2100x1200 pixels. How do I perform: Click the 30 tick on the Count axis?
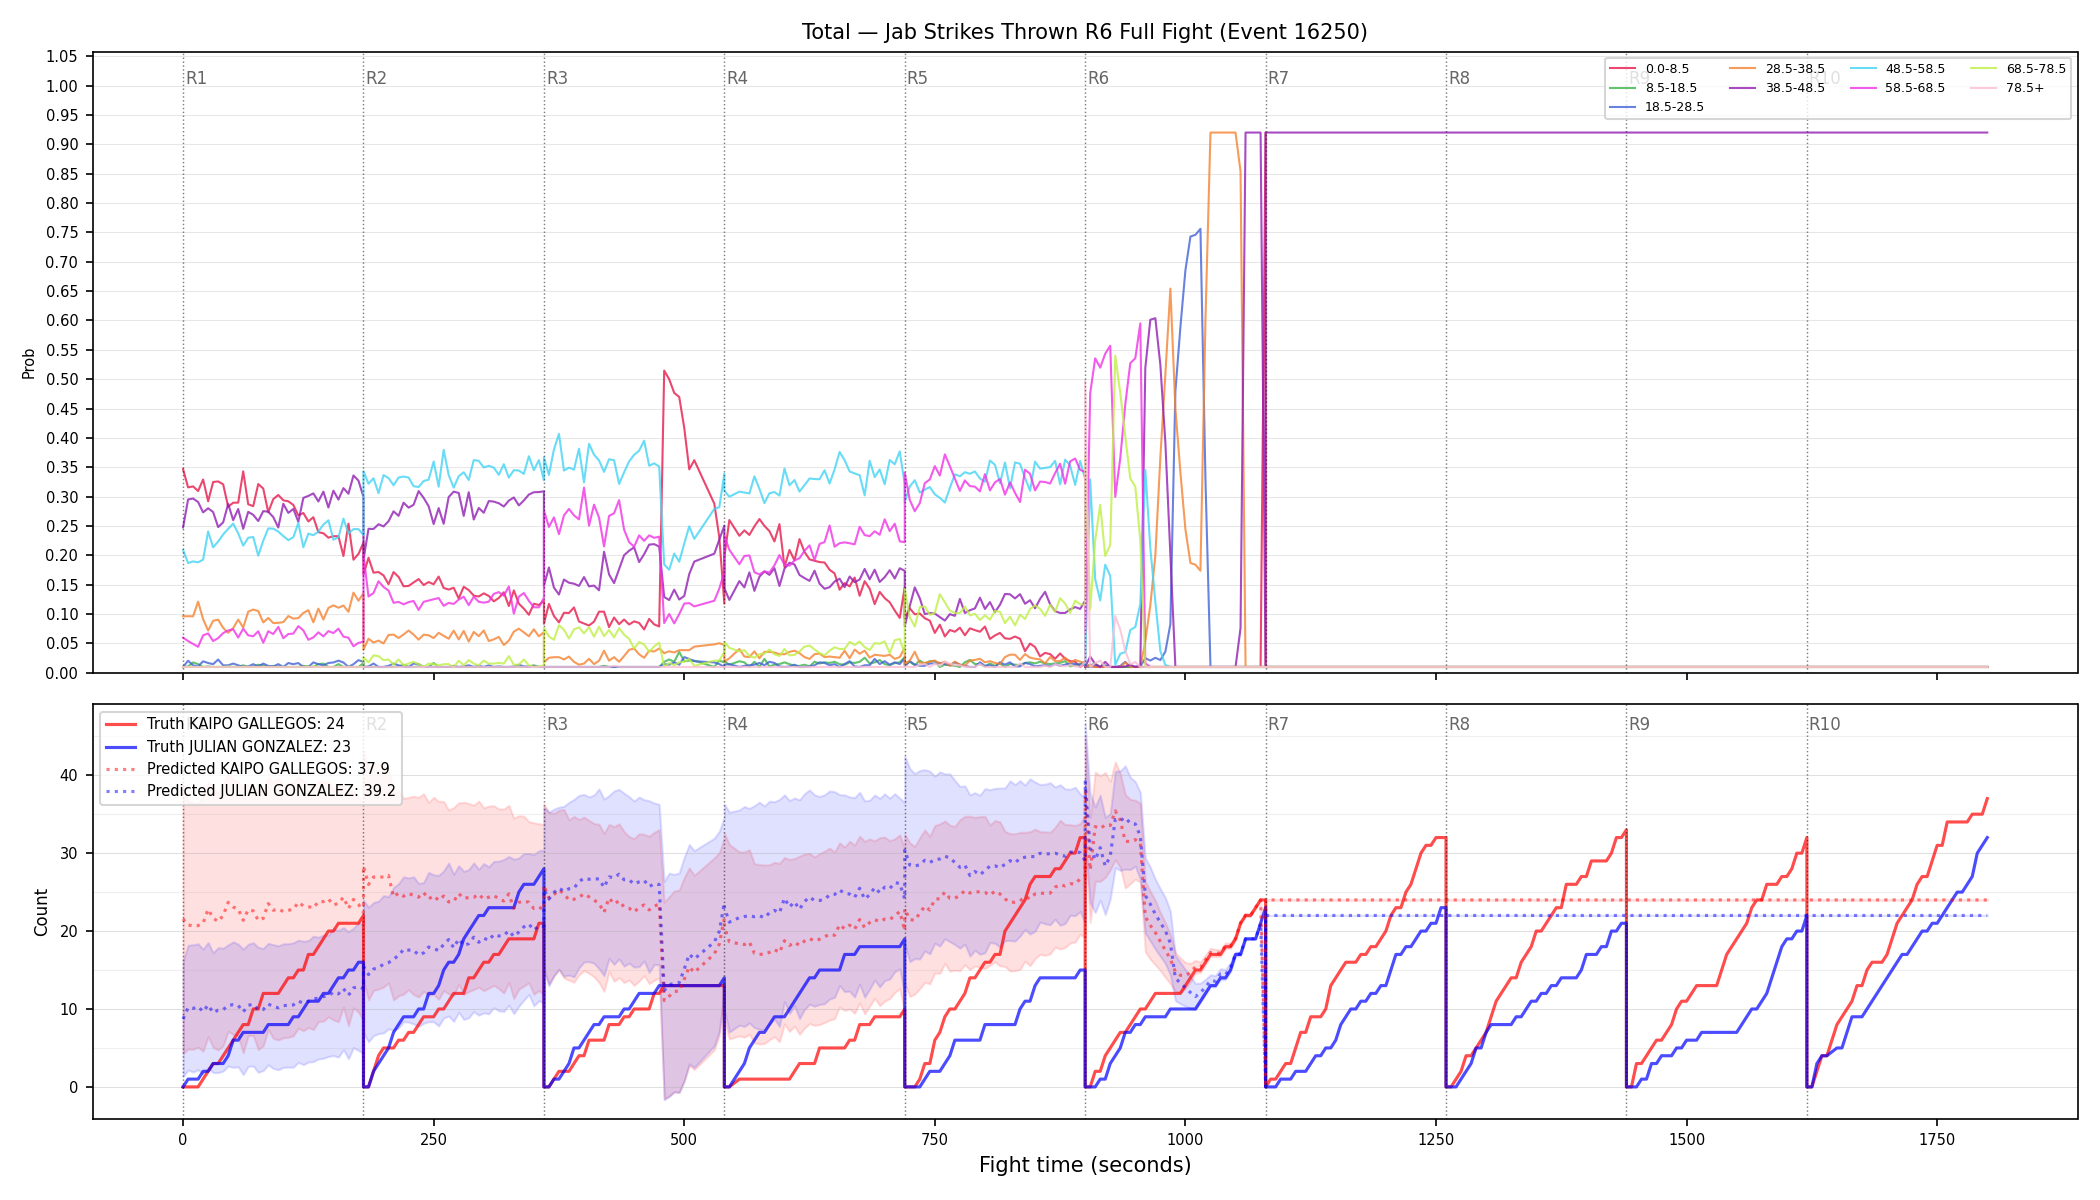click(69, 853)
